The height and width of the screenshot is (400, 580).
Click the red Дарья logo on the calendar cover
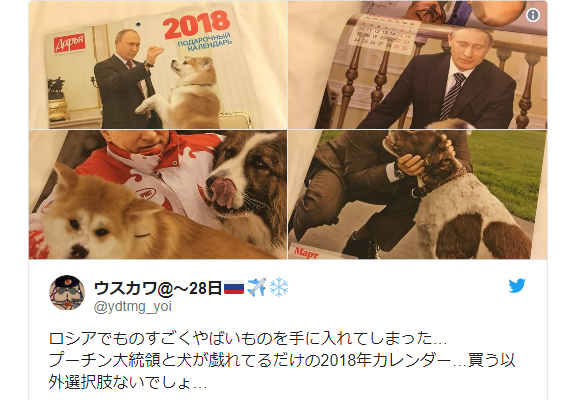click(69, 43)
